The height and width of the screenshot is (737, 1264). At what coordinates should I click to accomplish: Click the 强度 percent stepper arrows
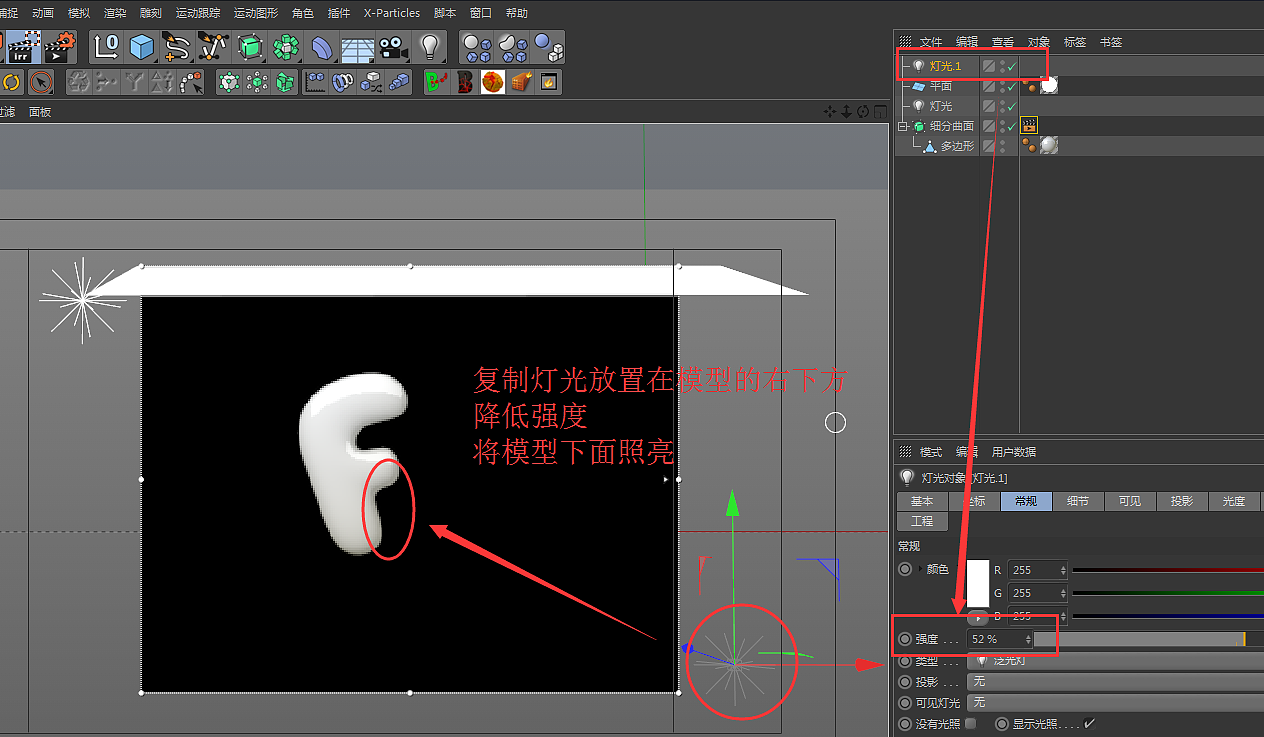[1027, 639]
